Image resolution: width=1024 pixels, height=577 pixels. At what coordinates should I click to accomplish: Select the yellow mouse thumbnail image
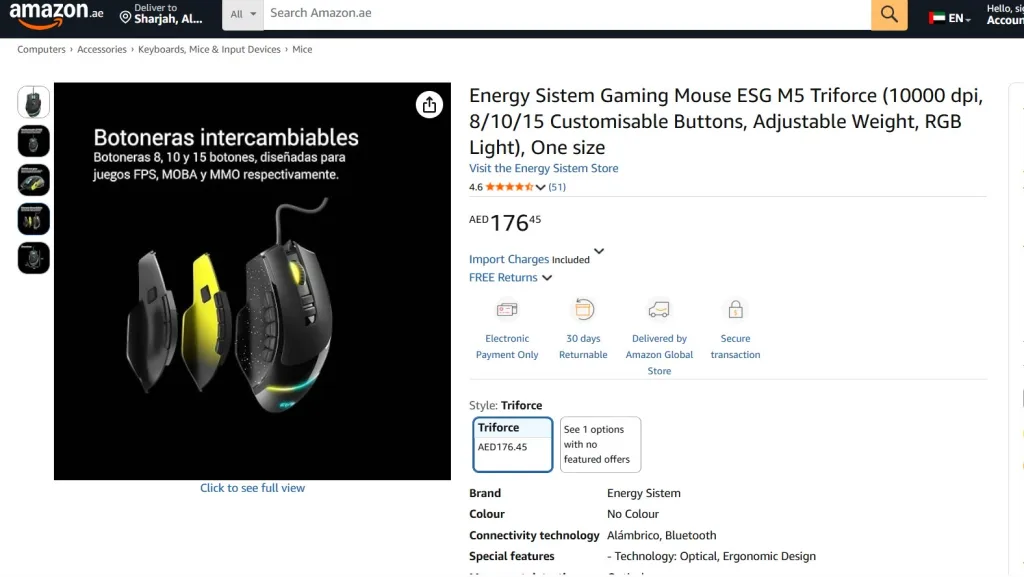point(33,180)
